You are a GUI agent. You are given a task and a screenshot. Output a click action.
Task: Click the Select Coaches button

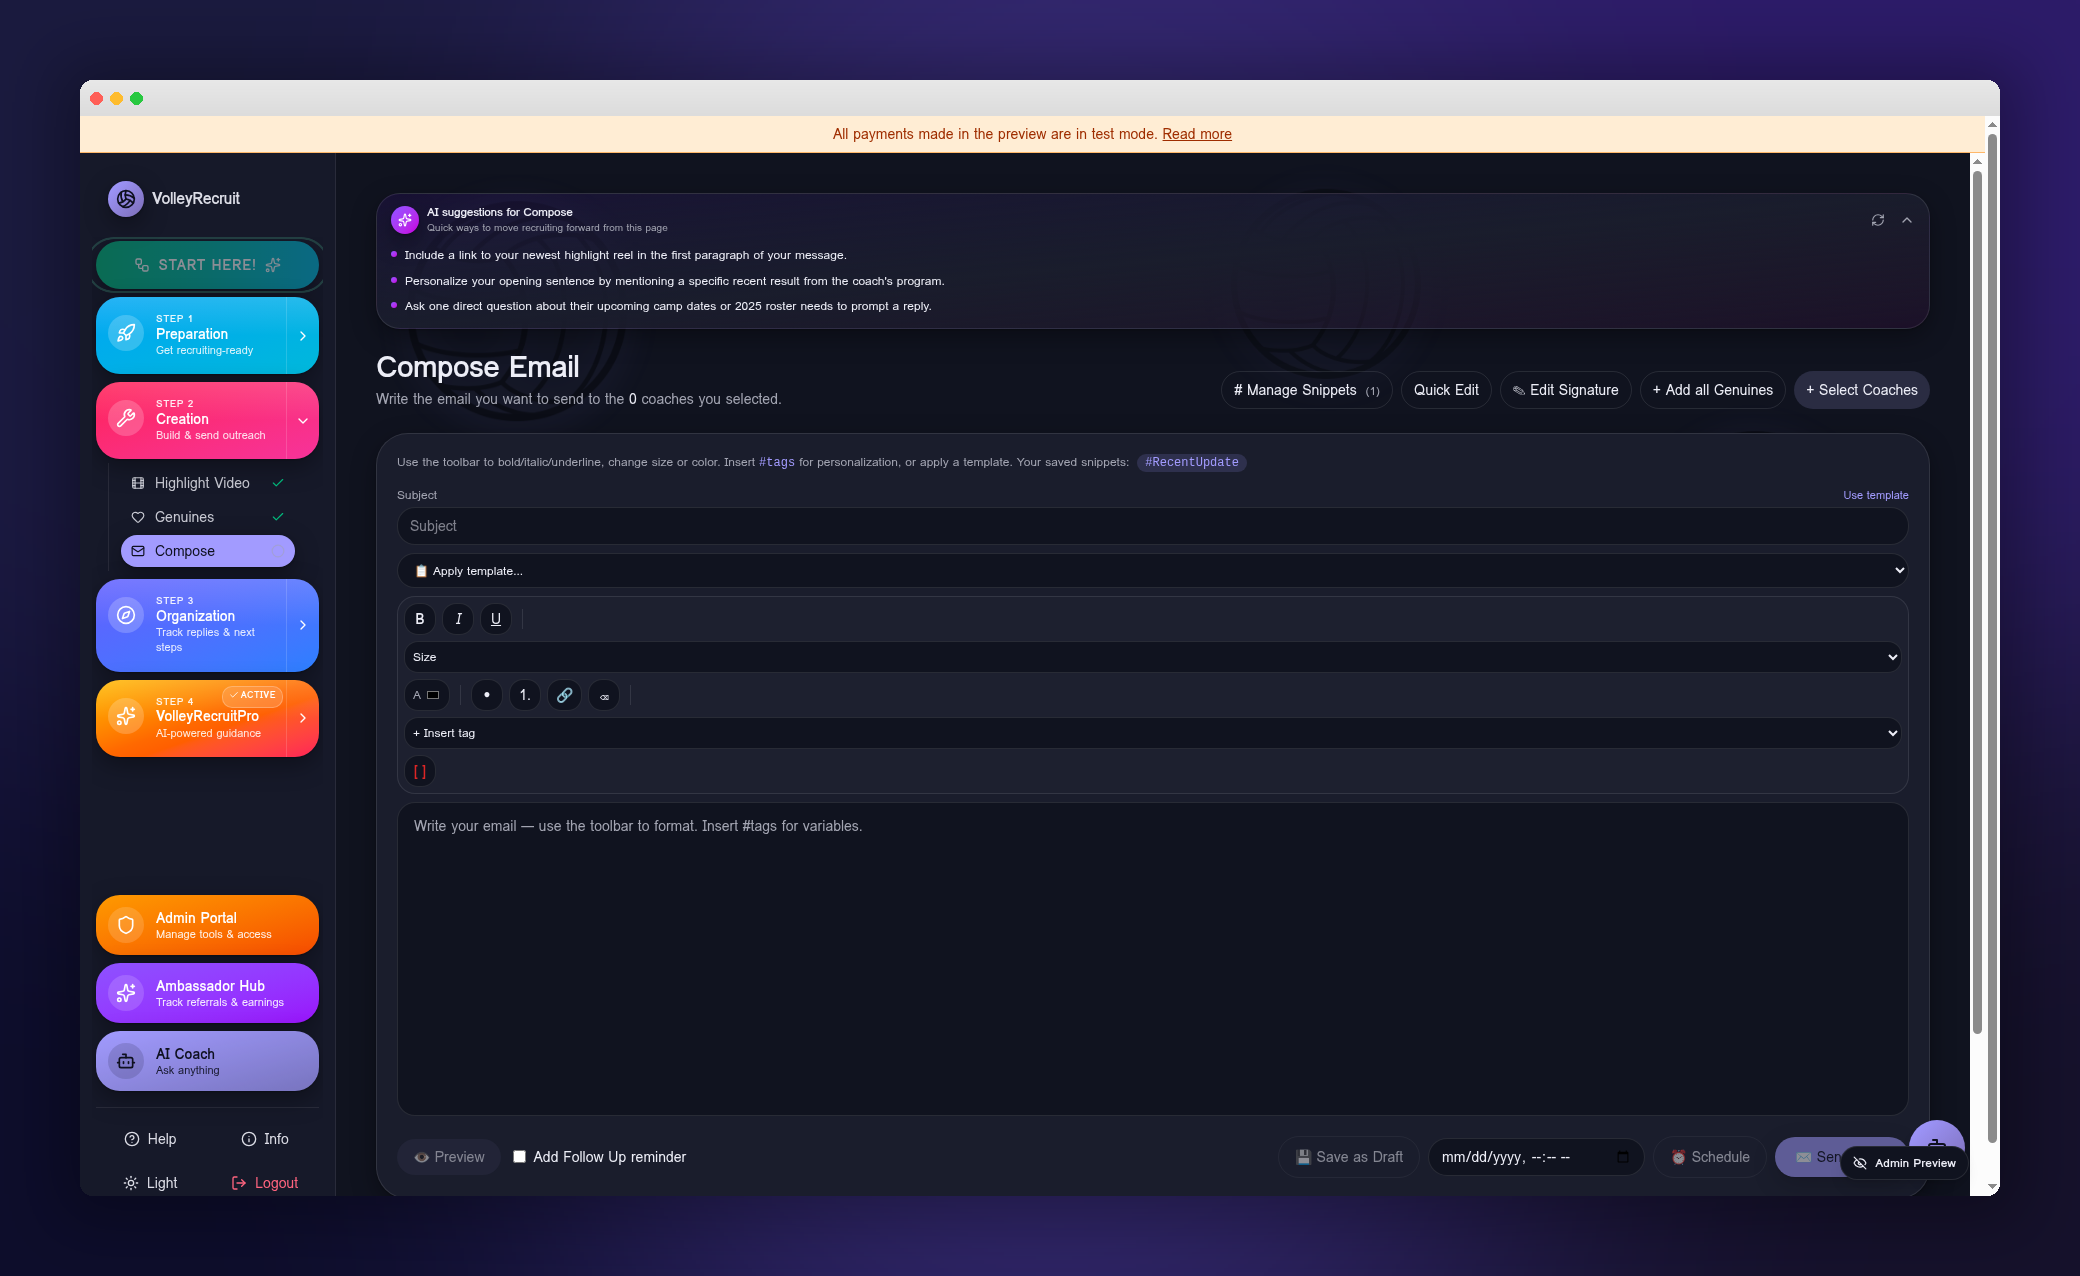(x=1862, y=390)
